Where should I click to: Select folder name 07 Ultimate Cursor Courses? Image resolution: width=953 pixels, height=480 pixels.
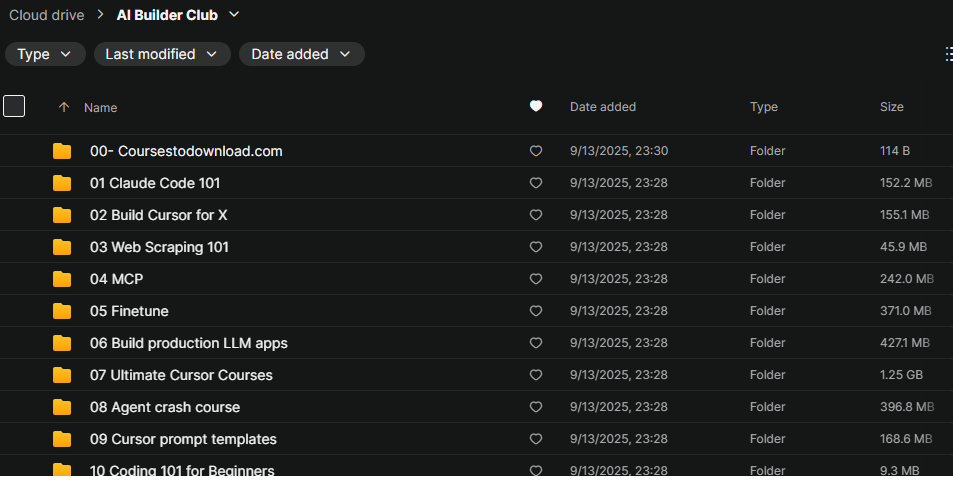coord(181,375)
